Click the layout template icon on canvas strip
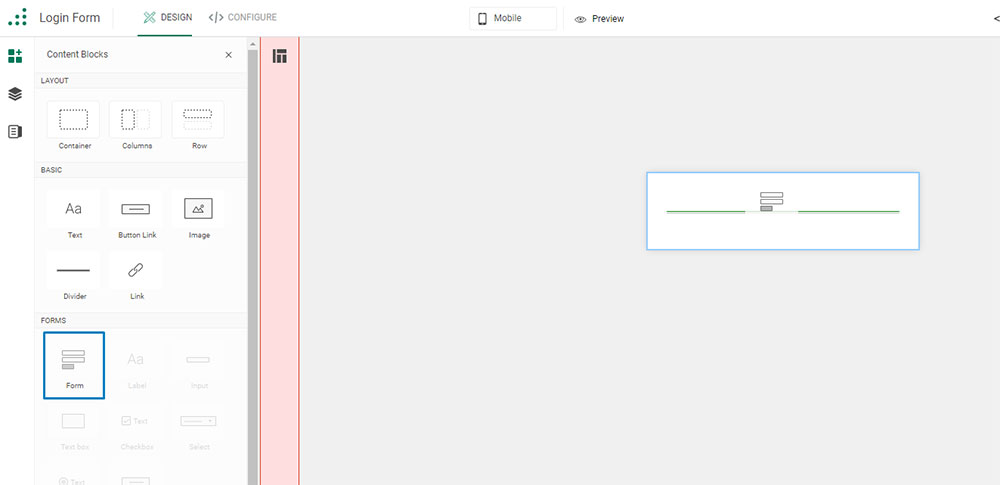The image size is (1000, 485). click(279, 56)
